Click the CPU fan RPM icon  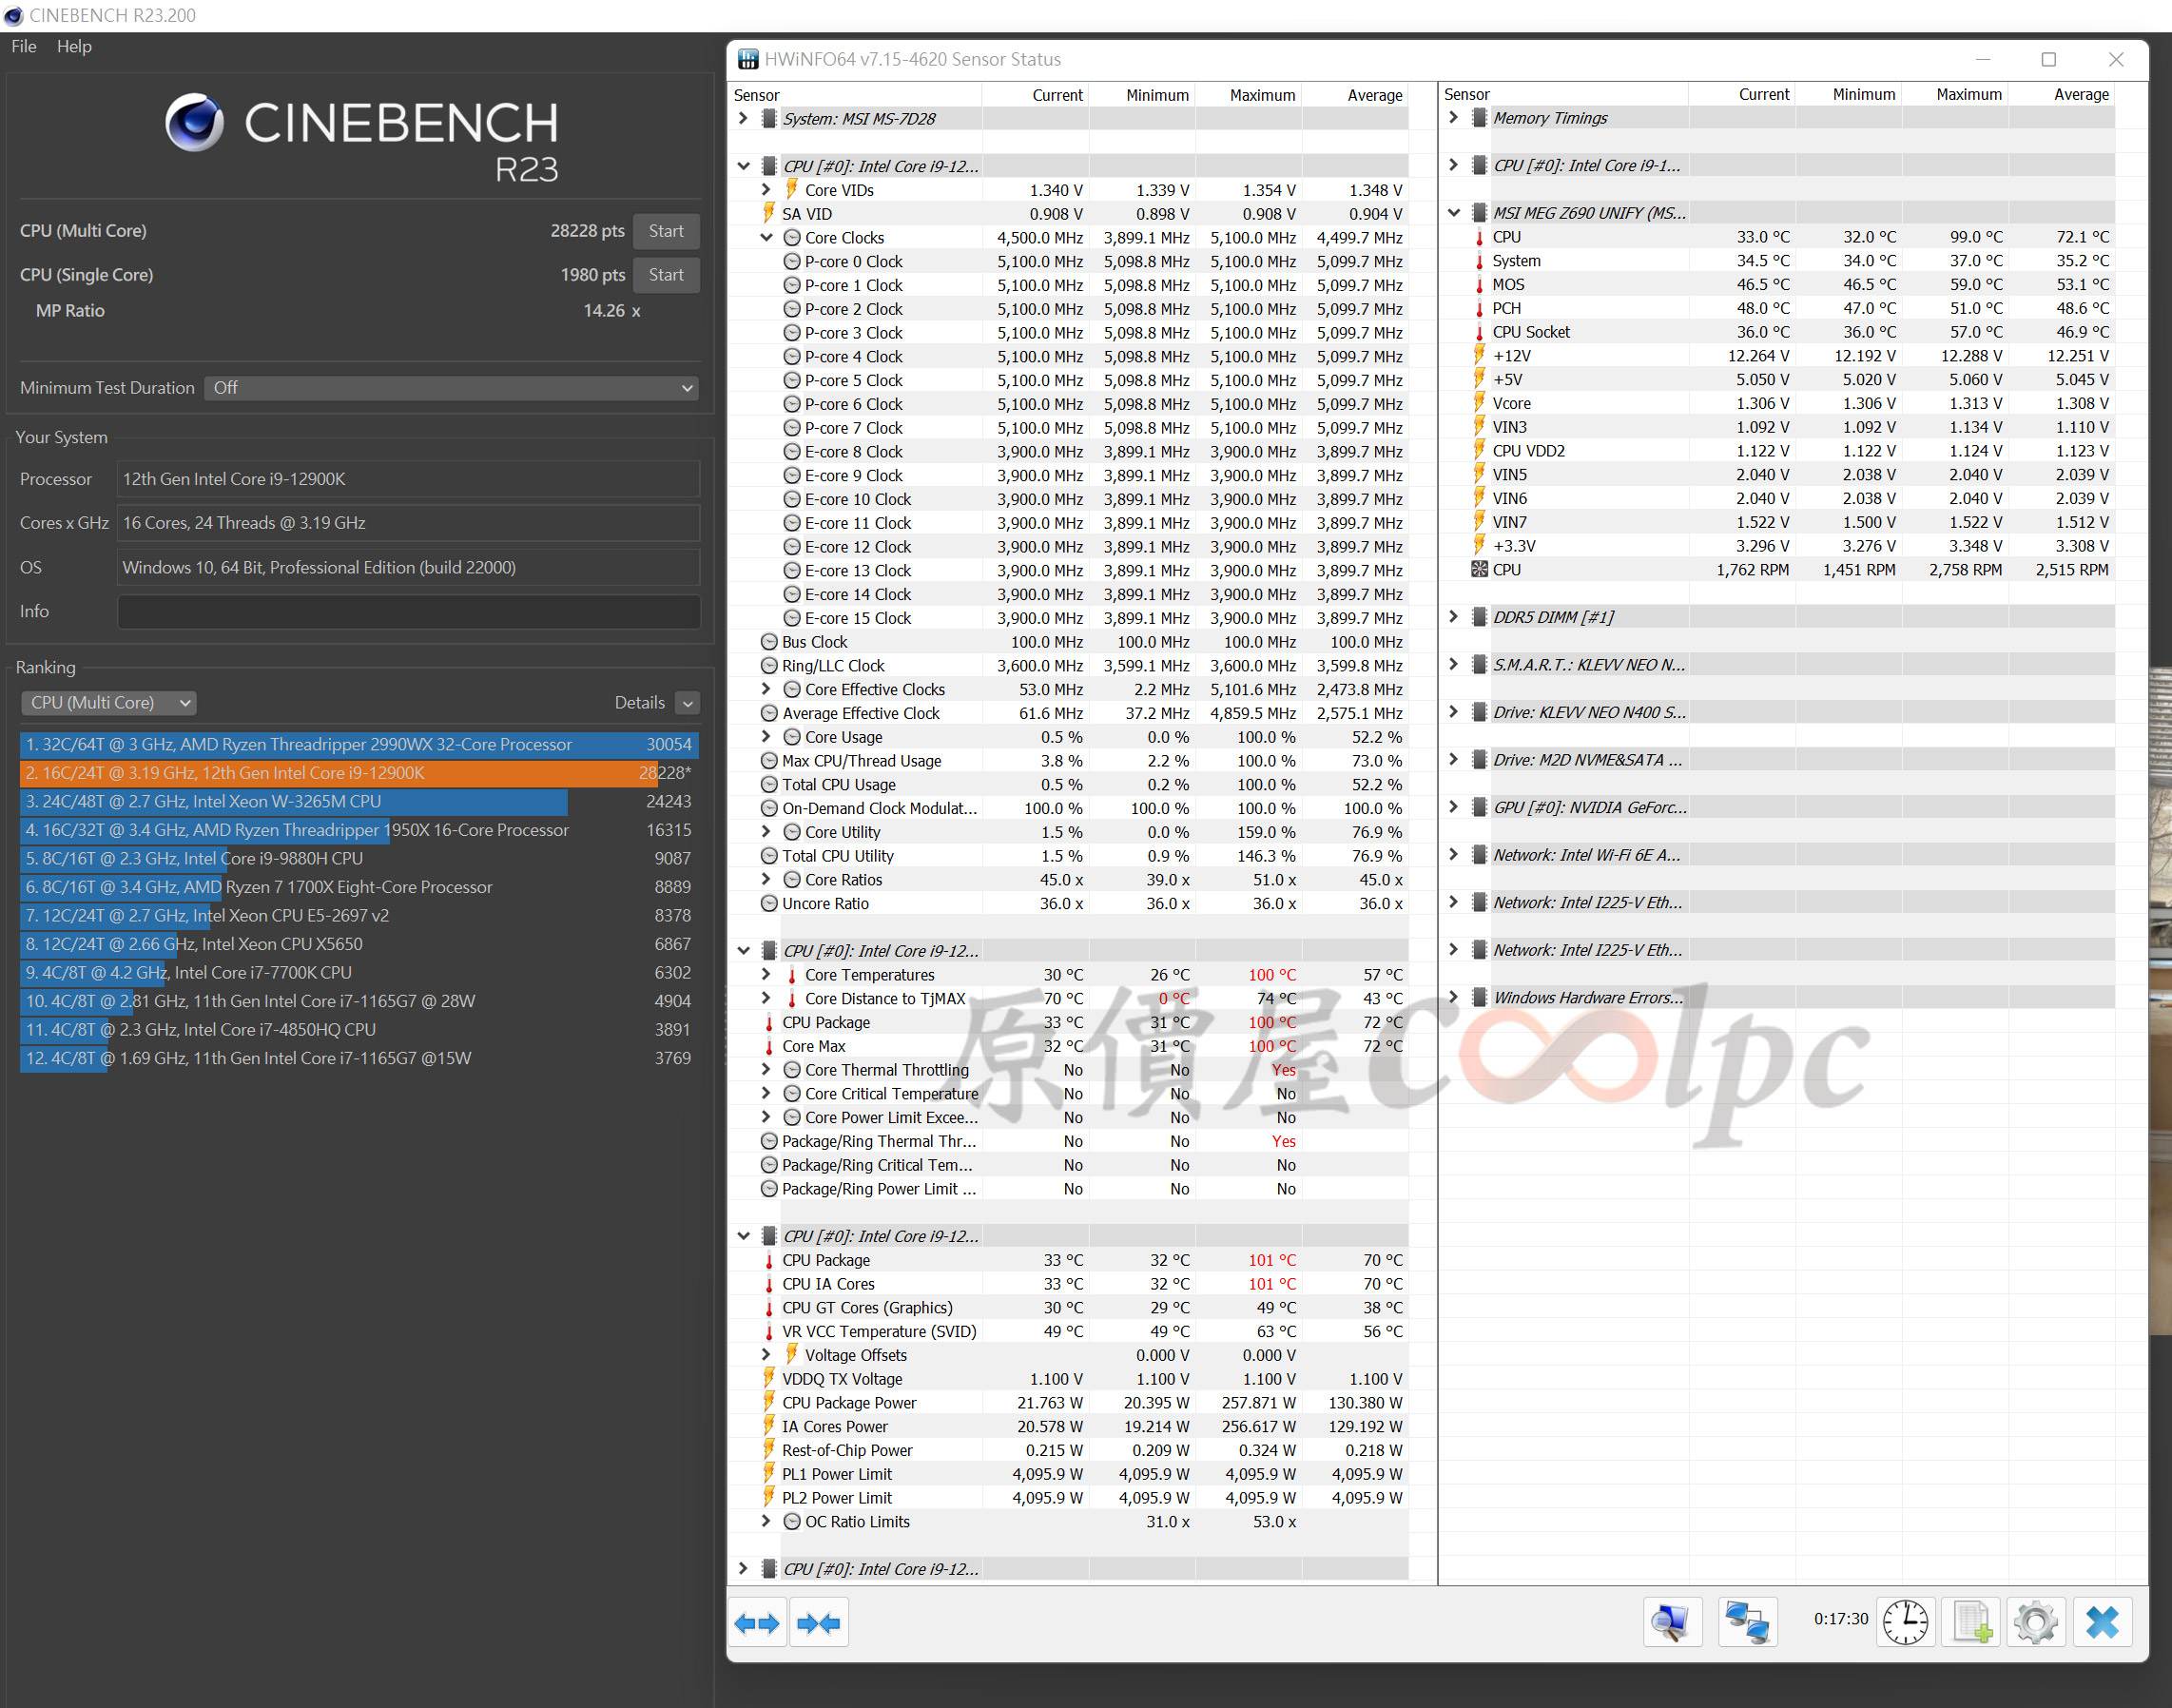coord(1480,570)
